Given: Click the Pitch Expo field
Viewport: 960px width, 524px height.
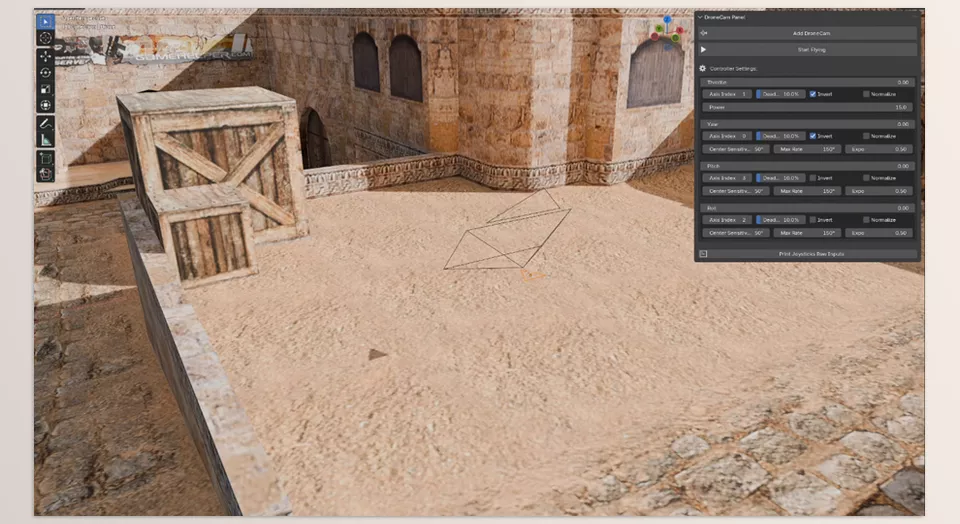Looking at the screenshot, I should click(879, 191).
